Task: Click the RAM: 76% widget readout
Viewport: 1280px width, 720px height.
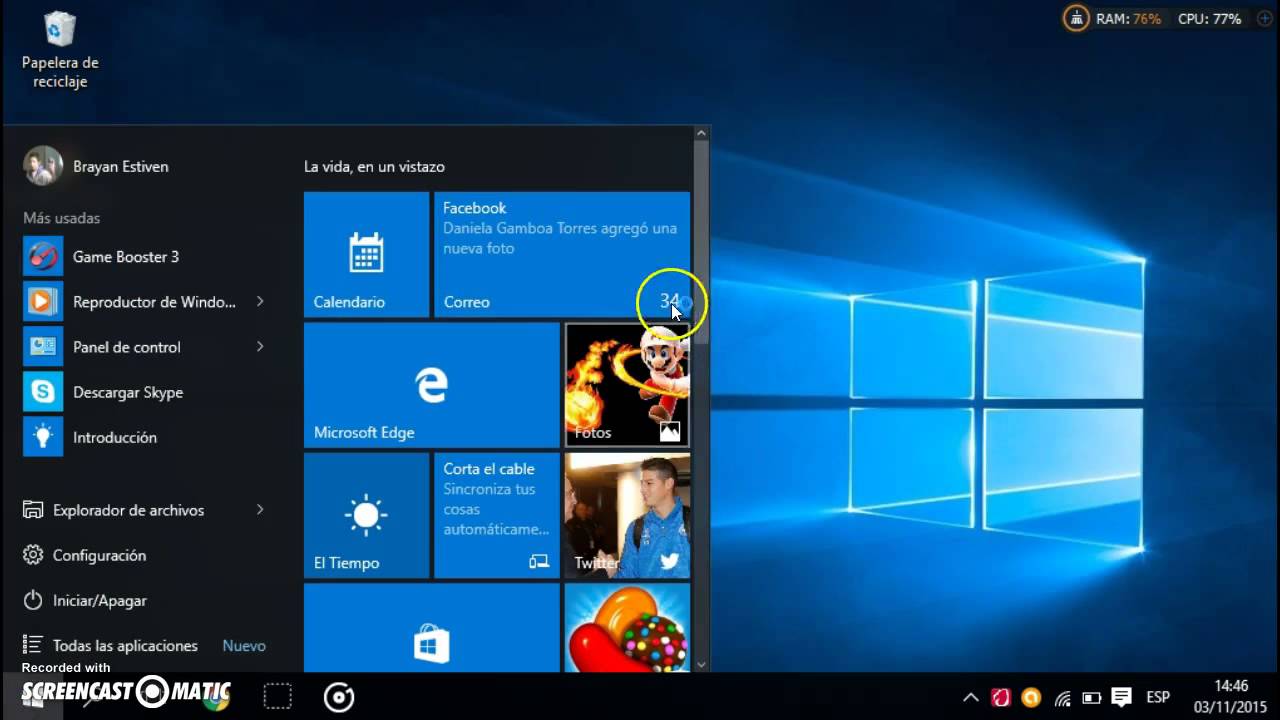Action: tap(1128, 18)
